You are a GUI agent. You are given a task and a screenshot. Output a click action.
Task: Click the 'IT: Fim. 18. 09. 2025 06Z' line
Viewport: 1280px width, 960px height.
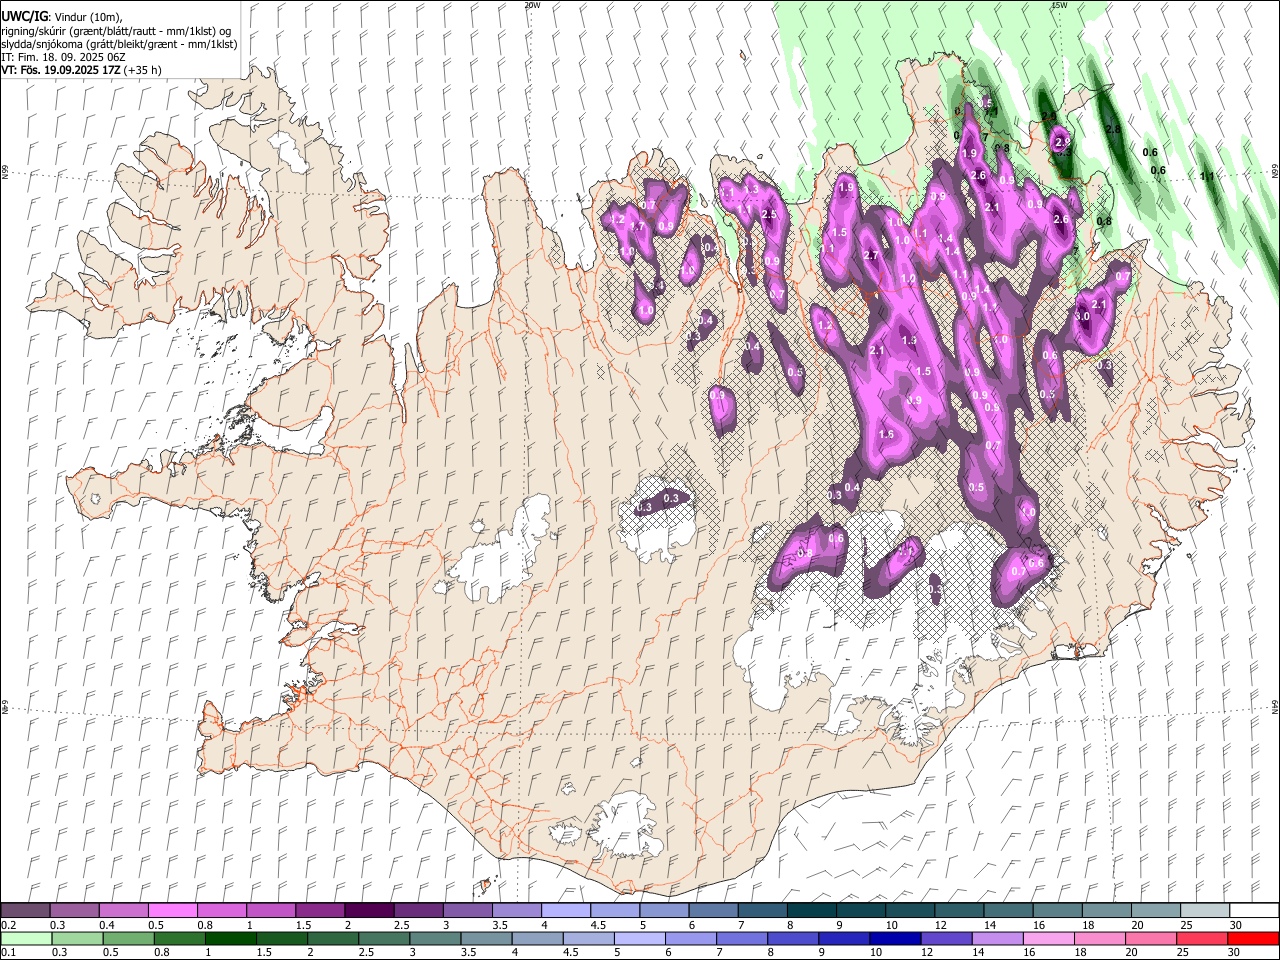tap(65, 57)
